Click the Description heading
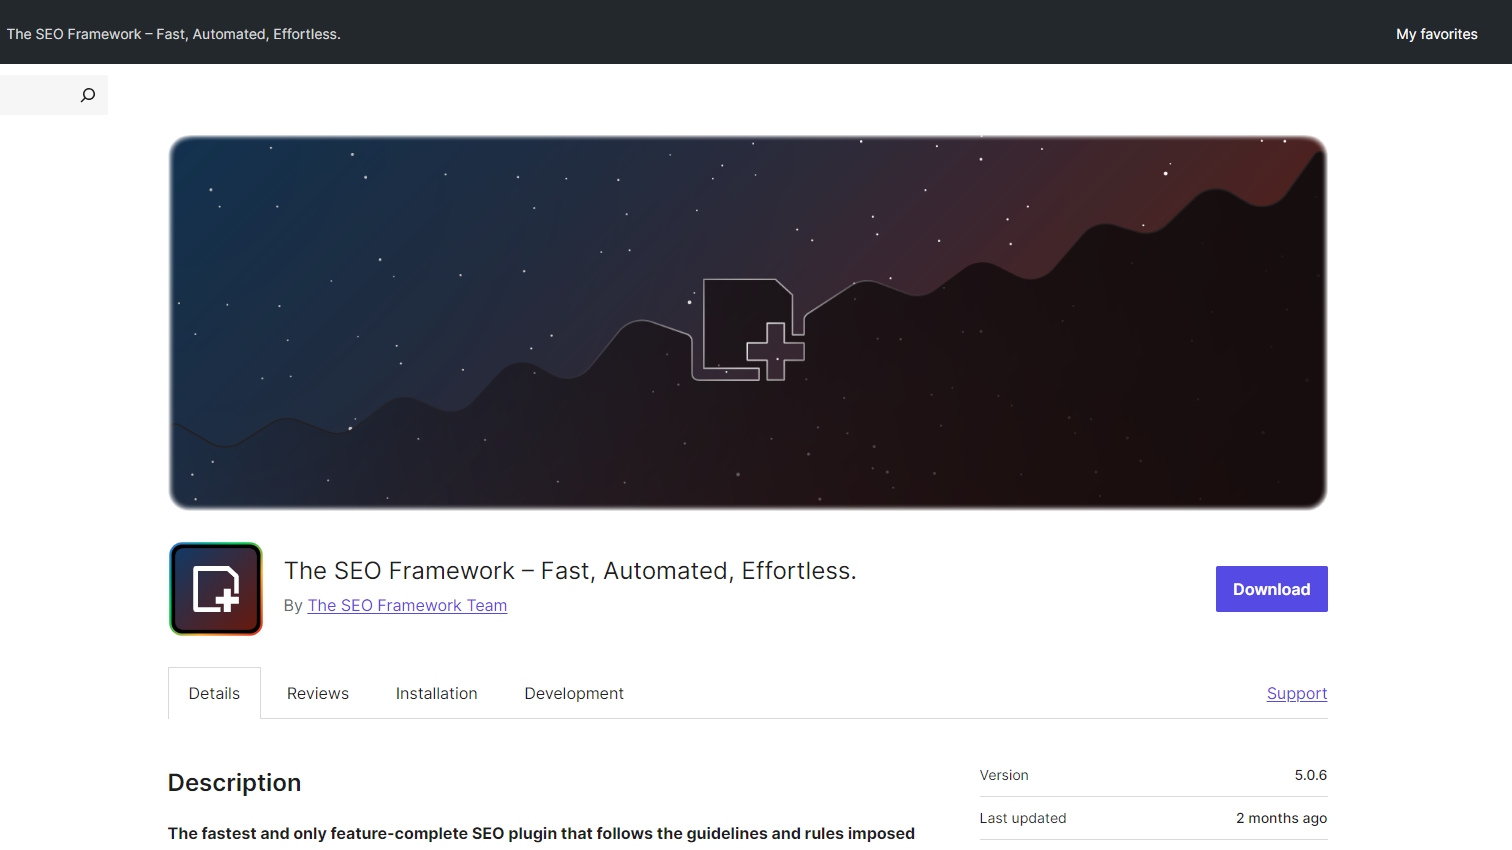Screen dimensions: 1512x850 pos(234,783)
